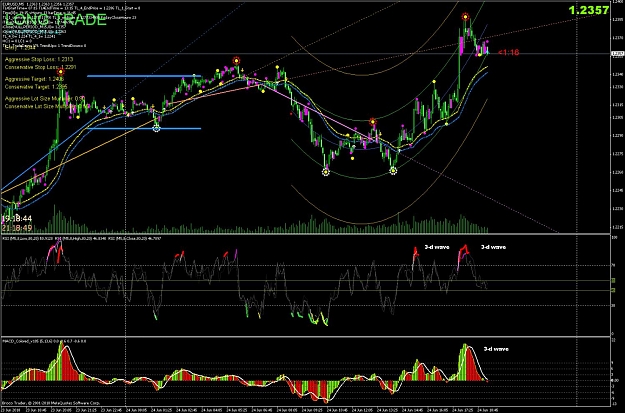Click the 3-d wave label in the MACD panel
The height and width of the screenshot is (413, 625).
click(x=496, y=349)
